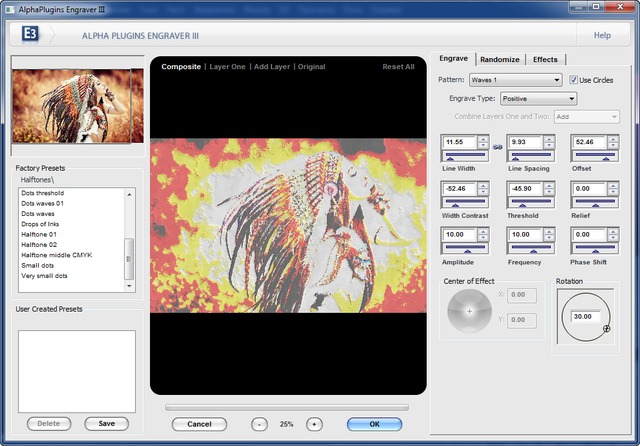The width and height of the screenshot is (640, 446).
Task: Click the Line Width slider
Action: click(465, 157)
